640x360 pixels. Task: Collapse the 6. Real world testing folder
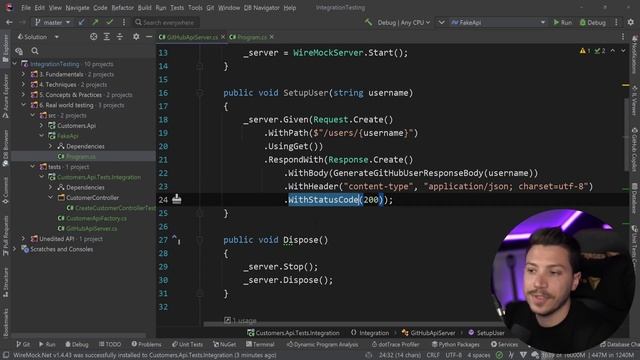click(23, 105)
